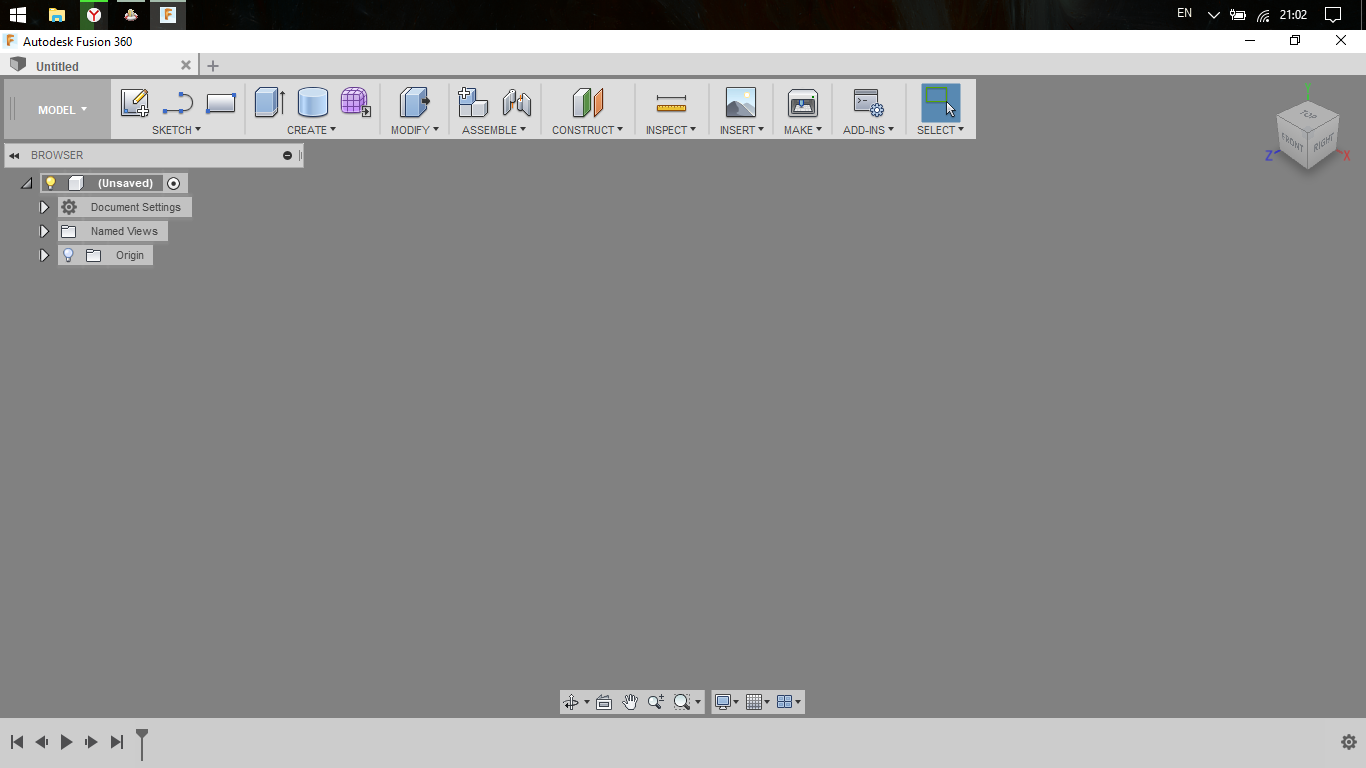1366x768 pixels.
Task: Open a new document tab with plus button
Action: click(212, 65)
